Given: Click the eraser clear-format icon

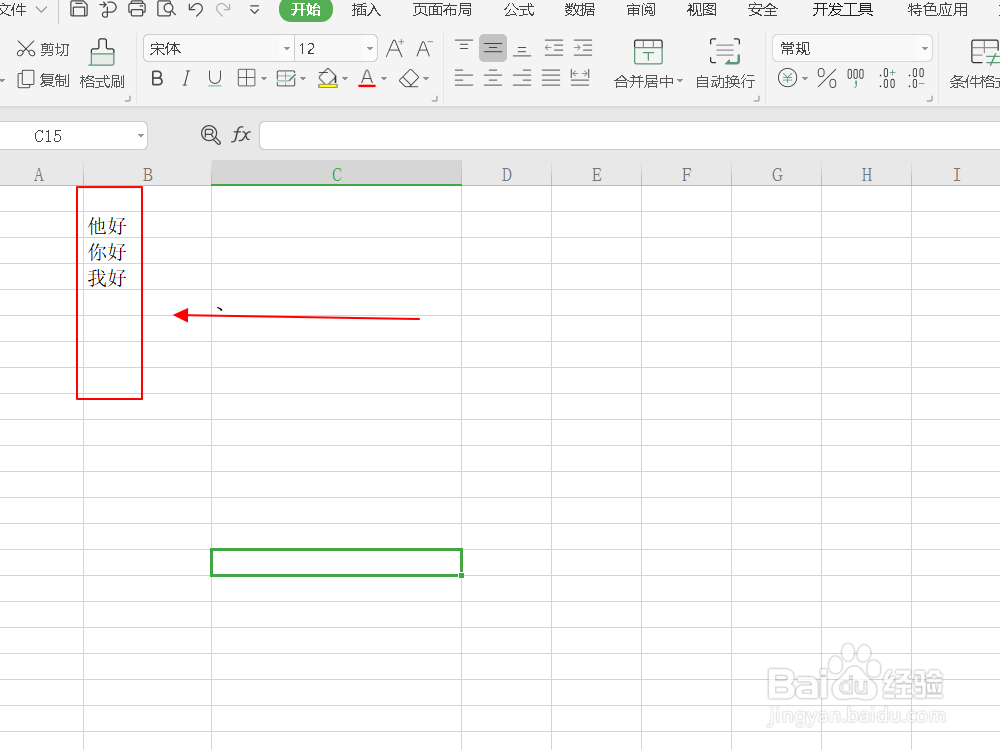Looking at the screenshot, I should 409,78.
